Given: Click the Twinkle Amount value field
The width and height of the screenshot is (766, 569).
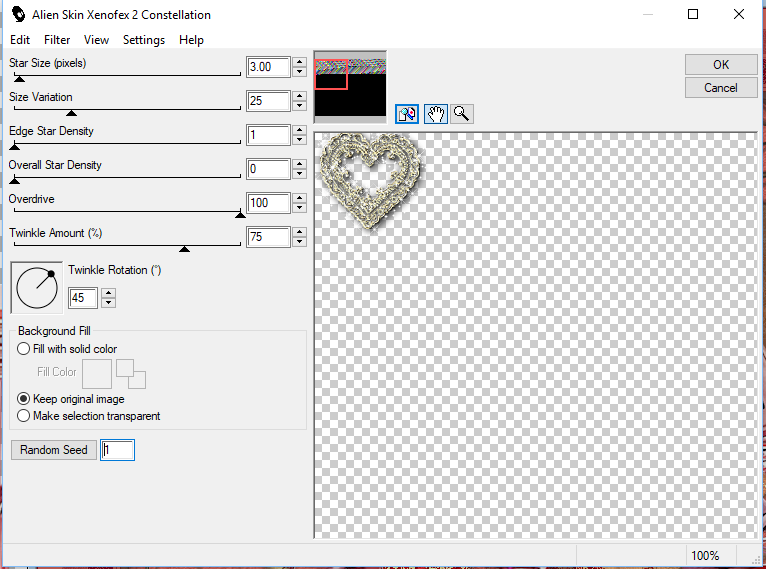Looking at the screenshot, I should point(268,237).
